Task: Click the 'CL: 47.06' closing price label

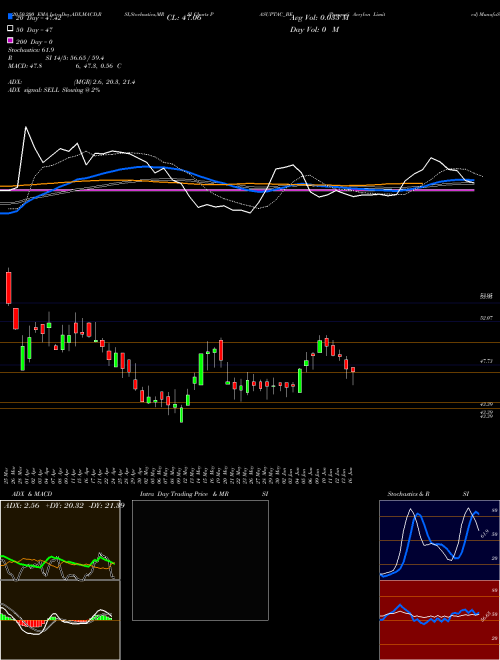Action: 184,18
